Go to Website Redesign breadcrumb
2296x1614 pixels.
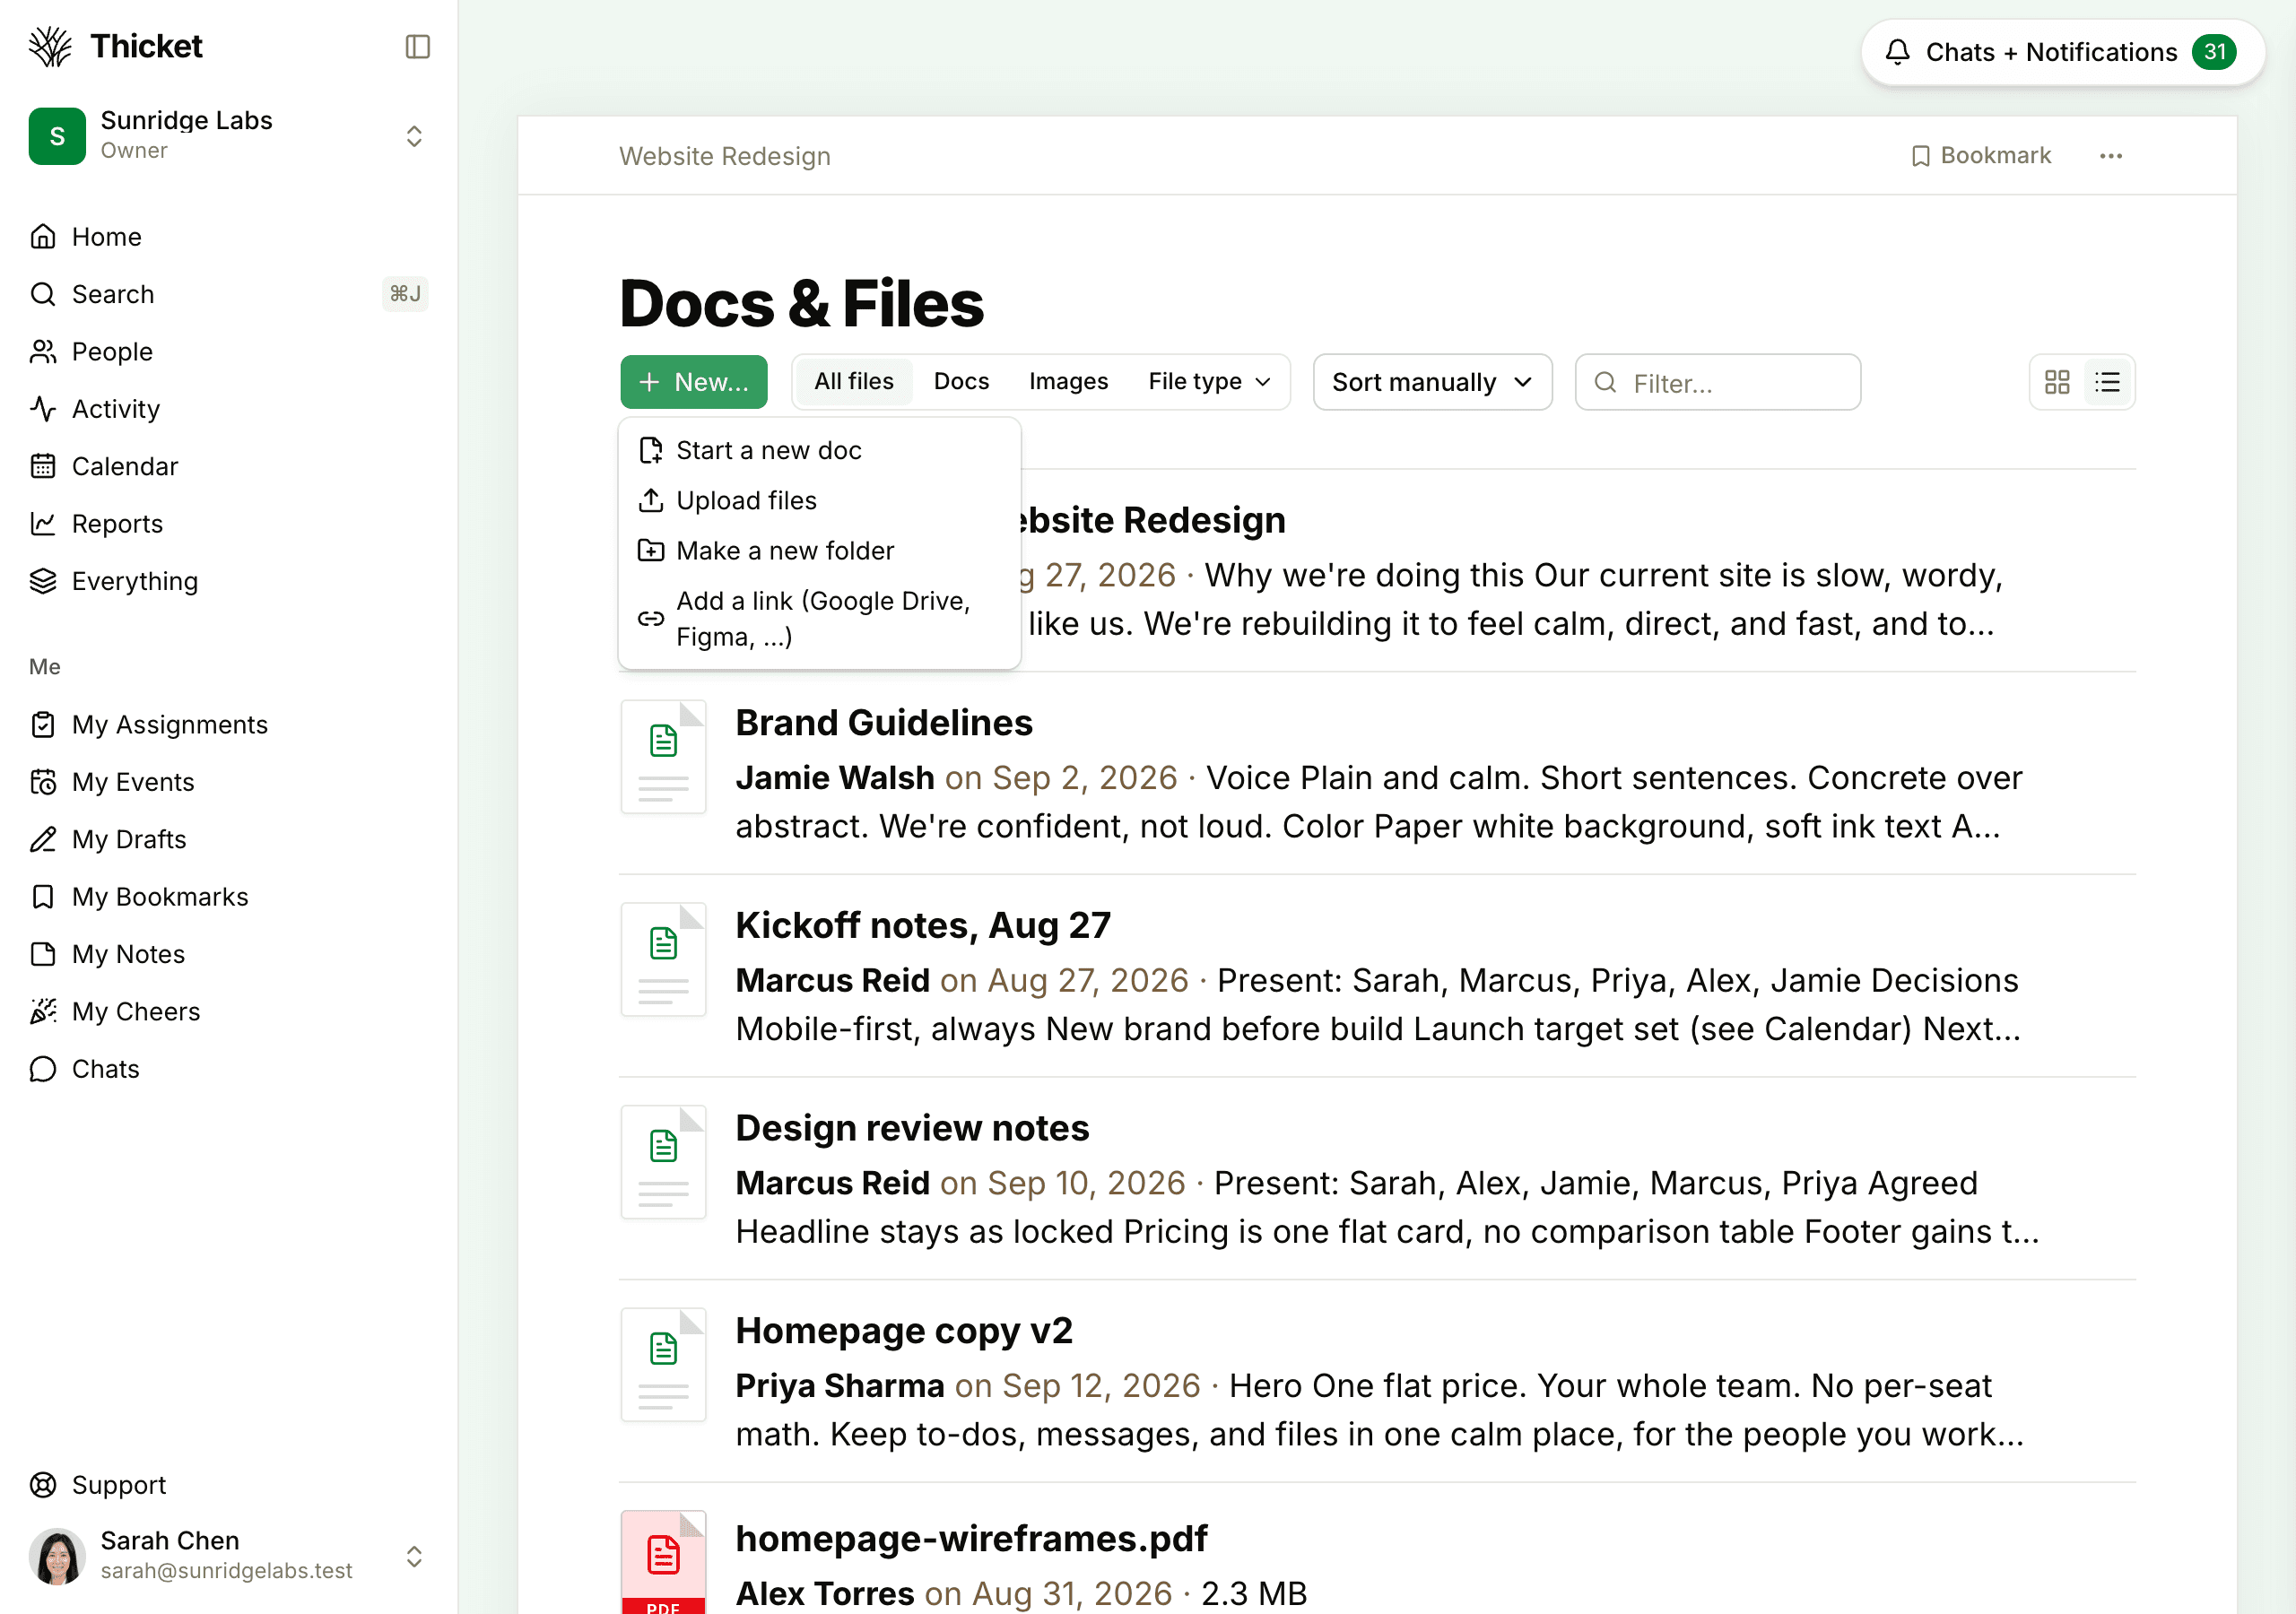coord(724,157)
